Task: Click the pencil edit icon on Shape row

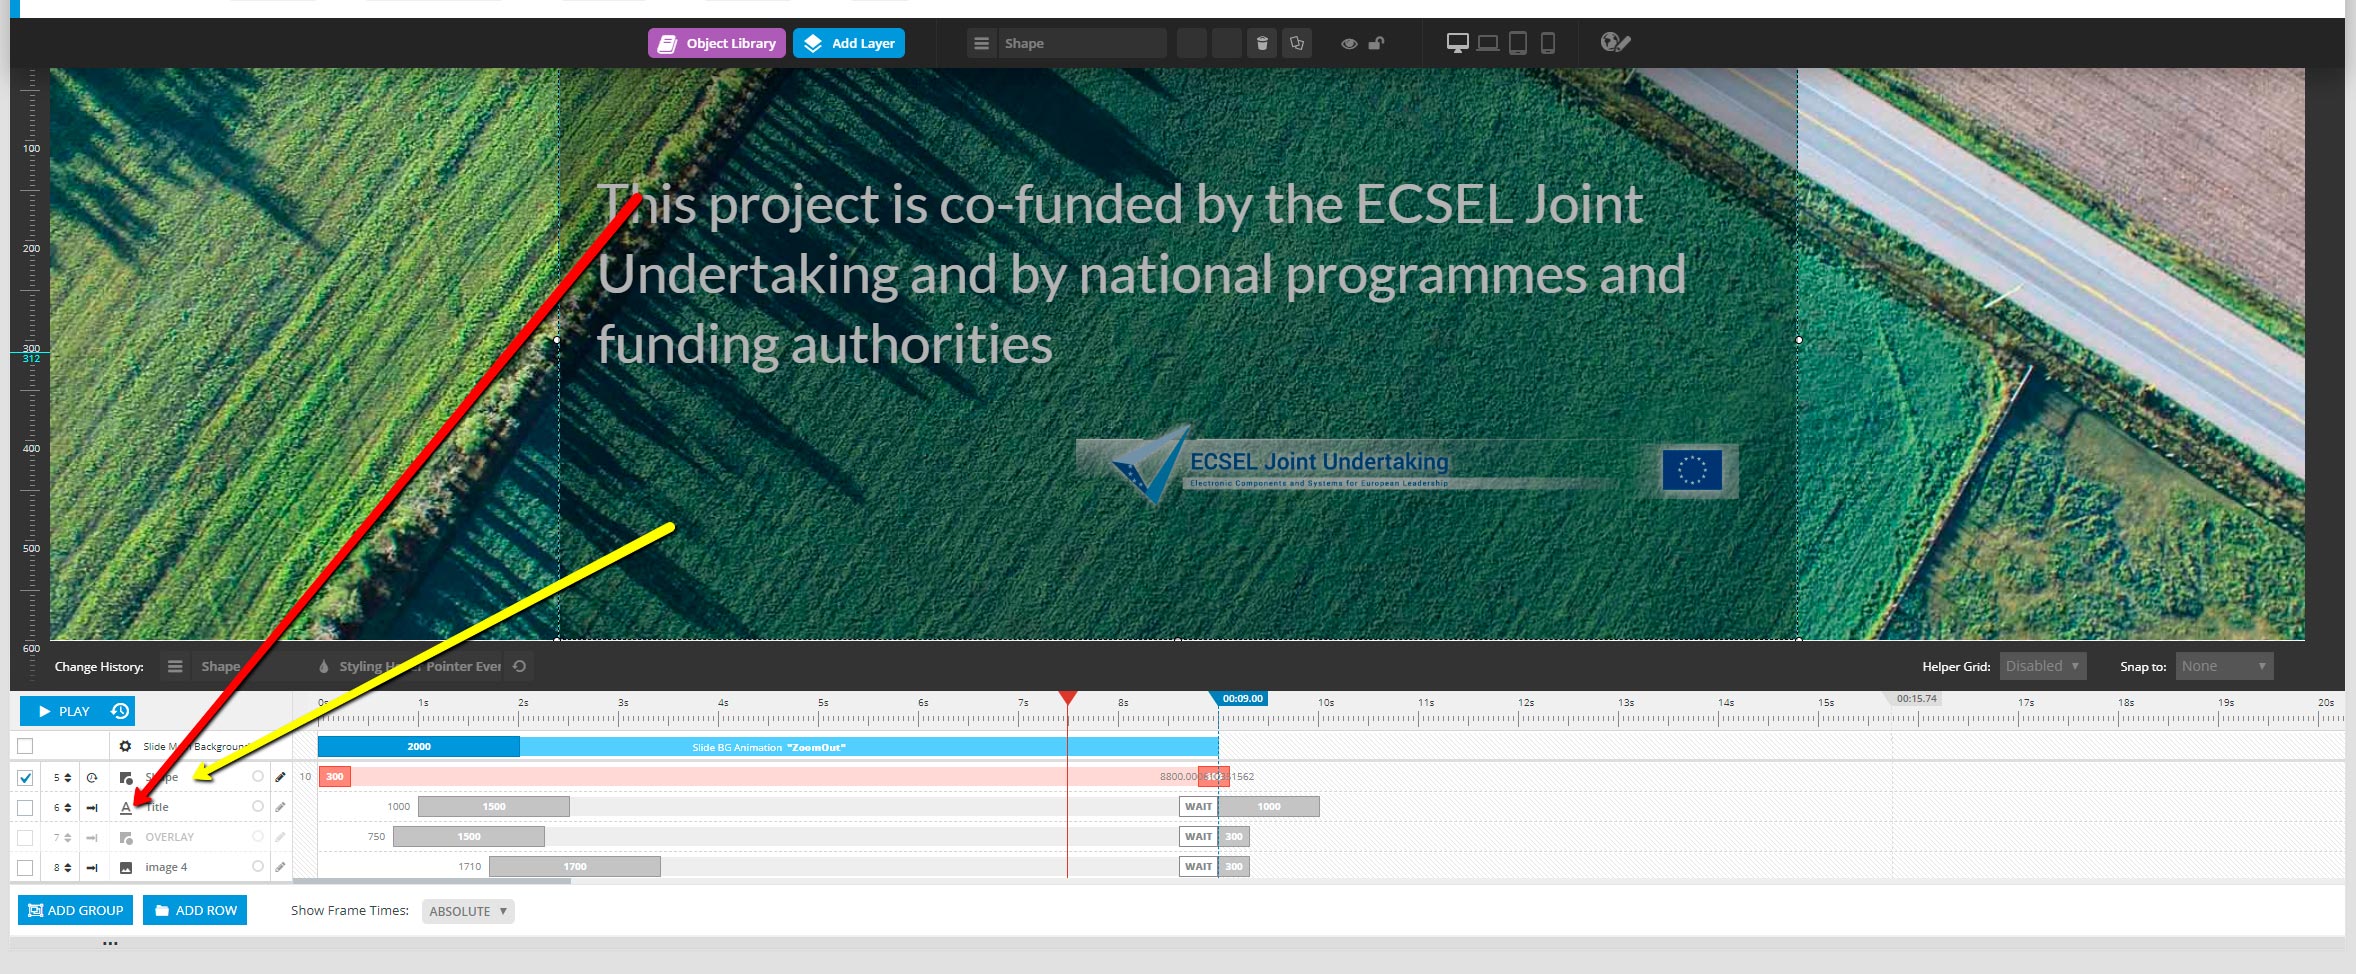Action: coord(280,777)
